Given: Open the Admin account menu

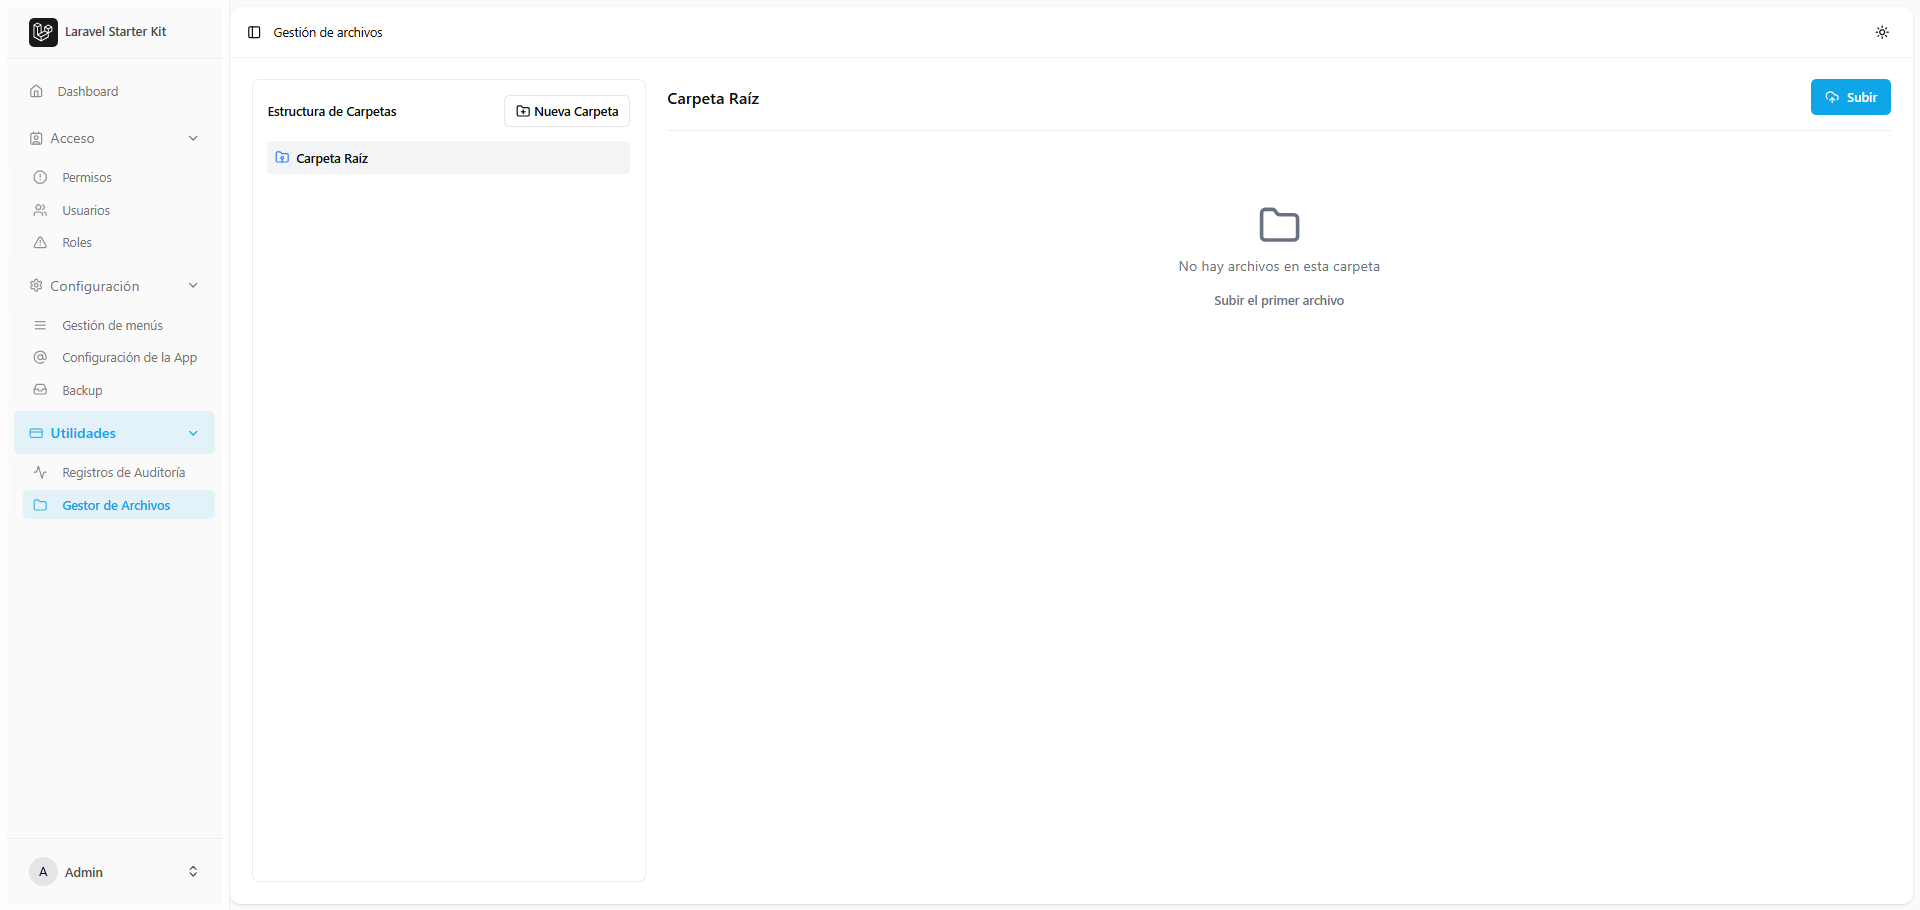Looking at the screenshot, I should click(x=113, y=871).
